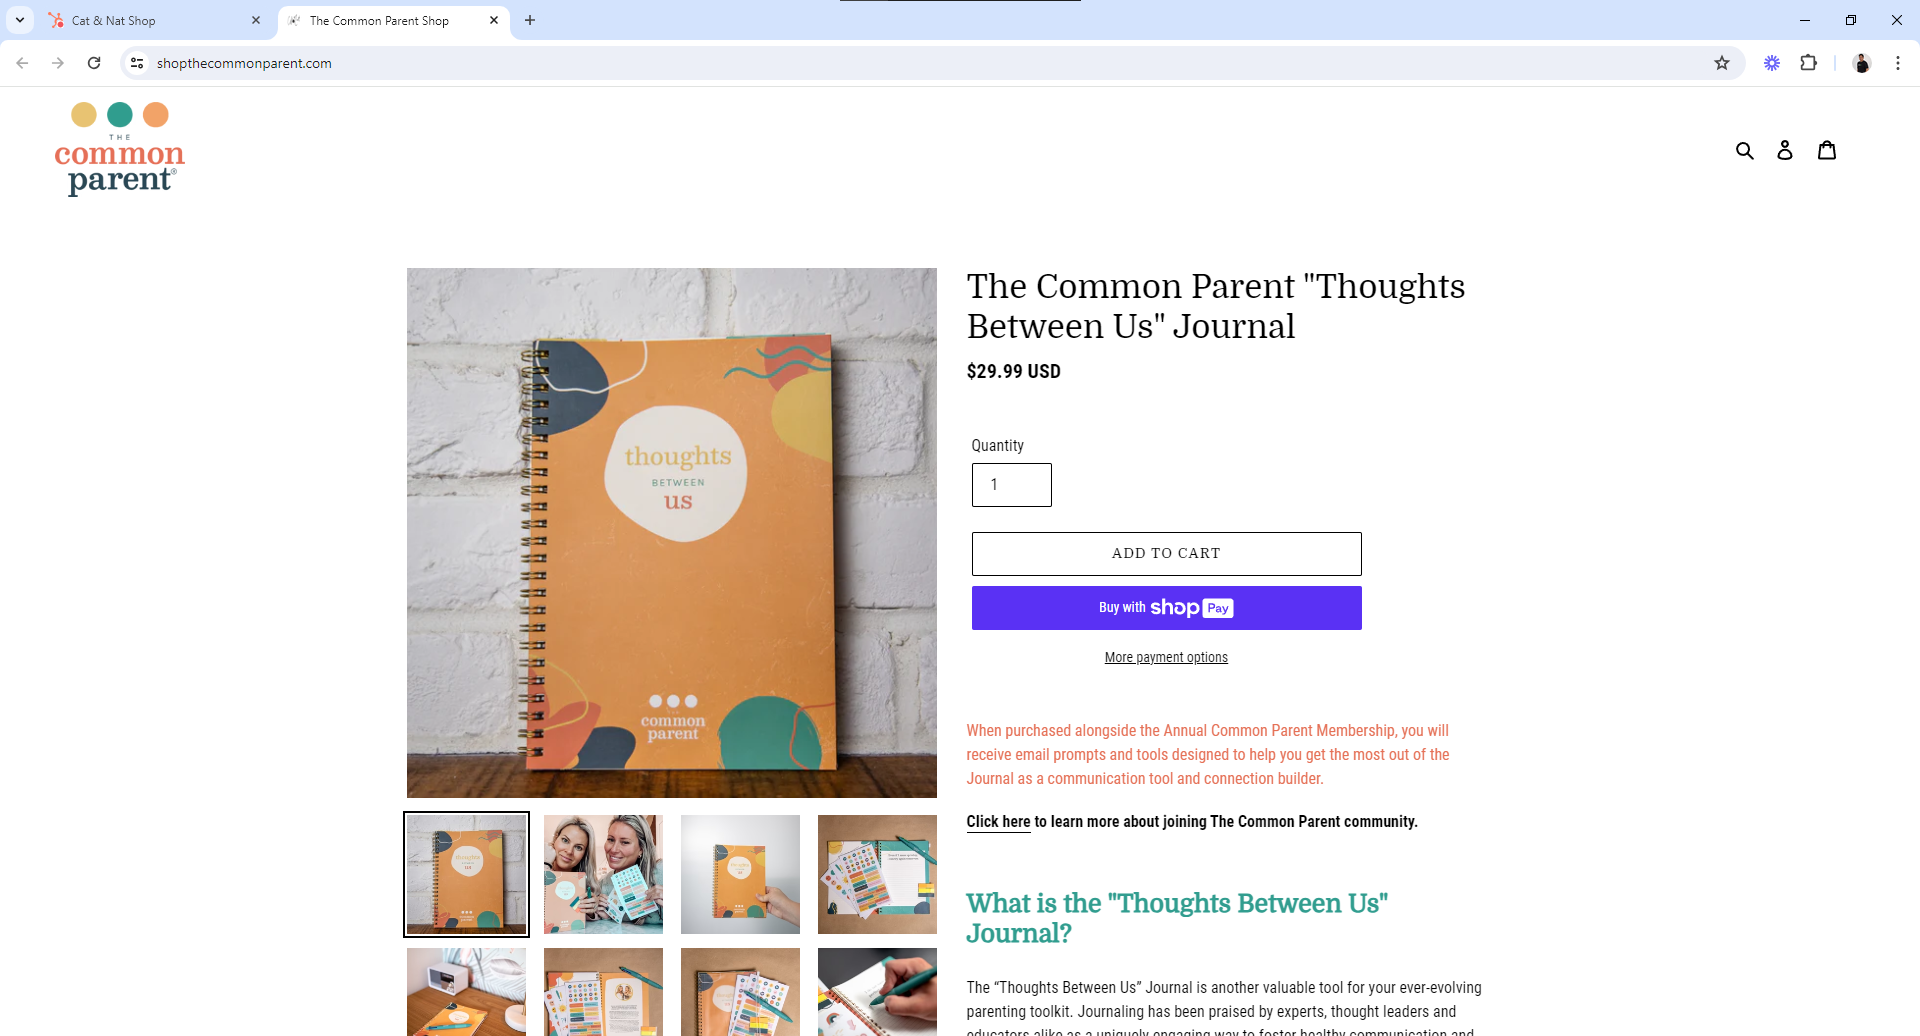Open Chrome's three-dot menu
1920x1036 pixels.
tap(1898, 63)
